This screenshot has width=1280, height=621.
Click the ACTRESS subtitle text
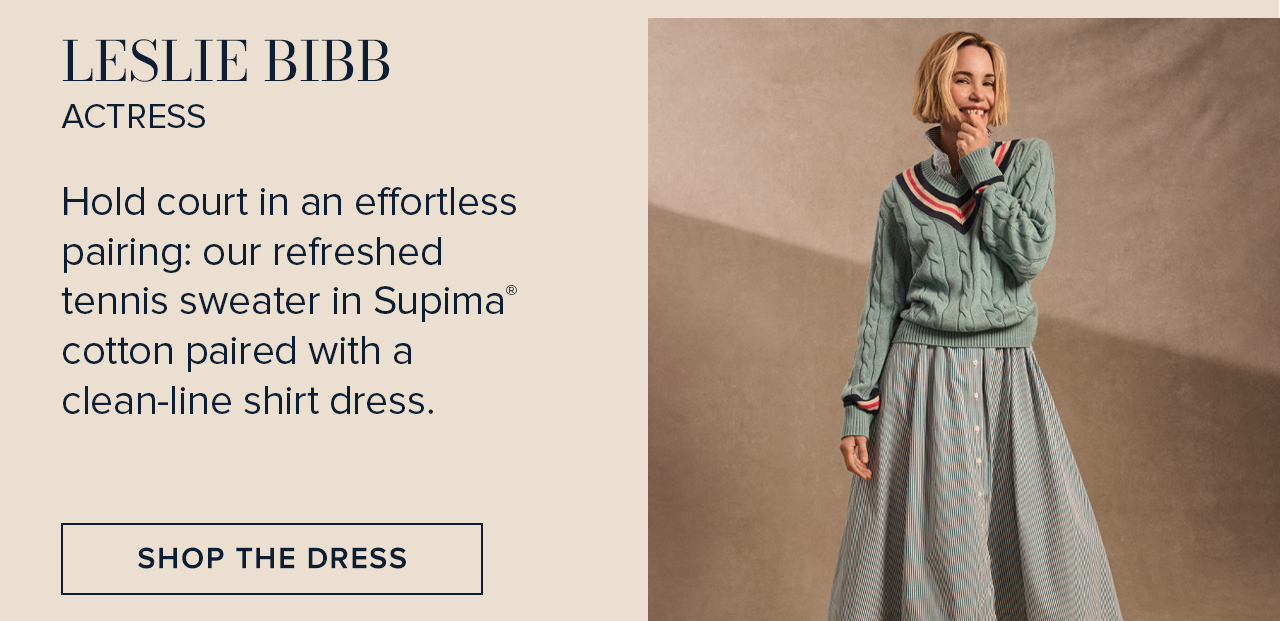tap(134, 117)
